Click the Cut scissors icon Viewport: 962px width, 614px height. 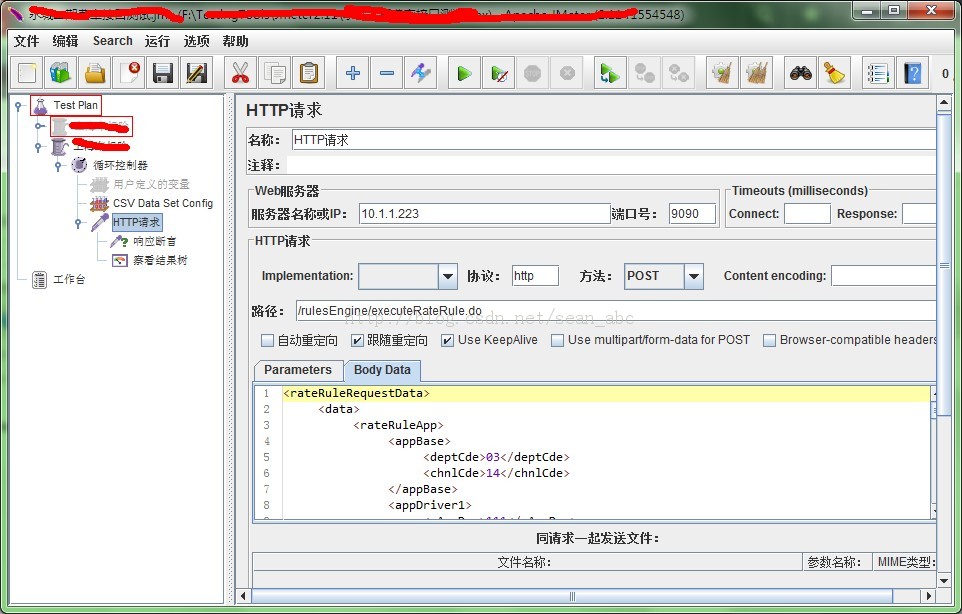240,73
